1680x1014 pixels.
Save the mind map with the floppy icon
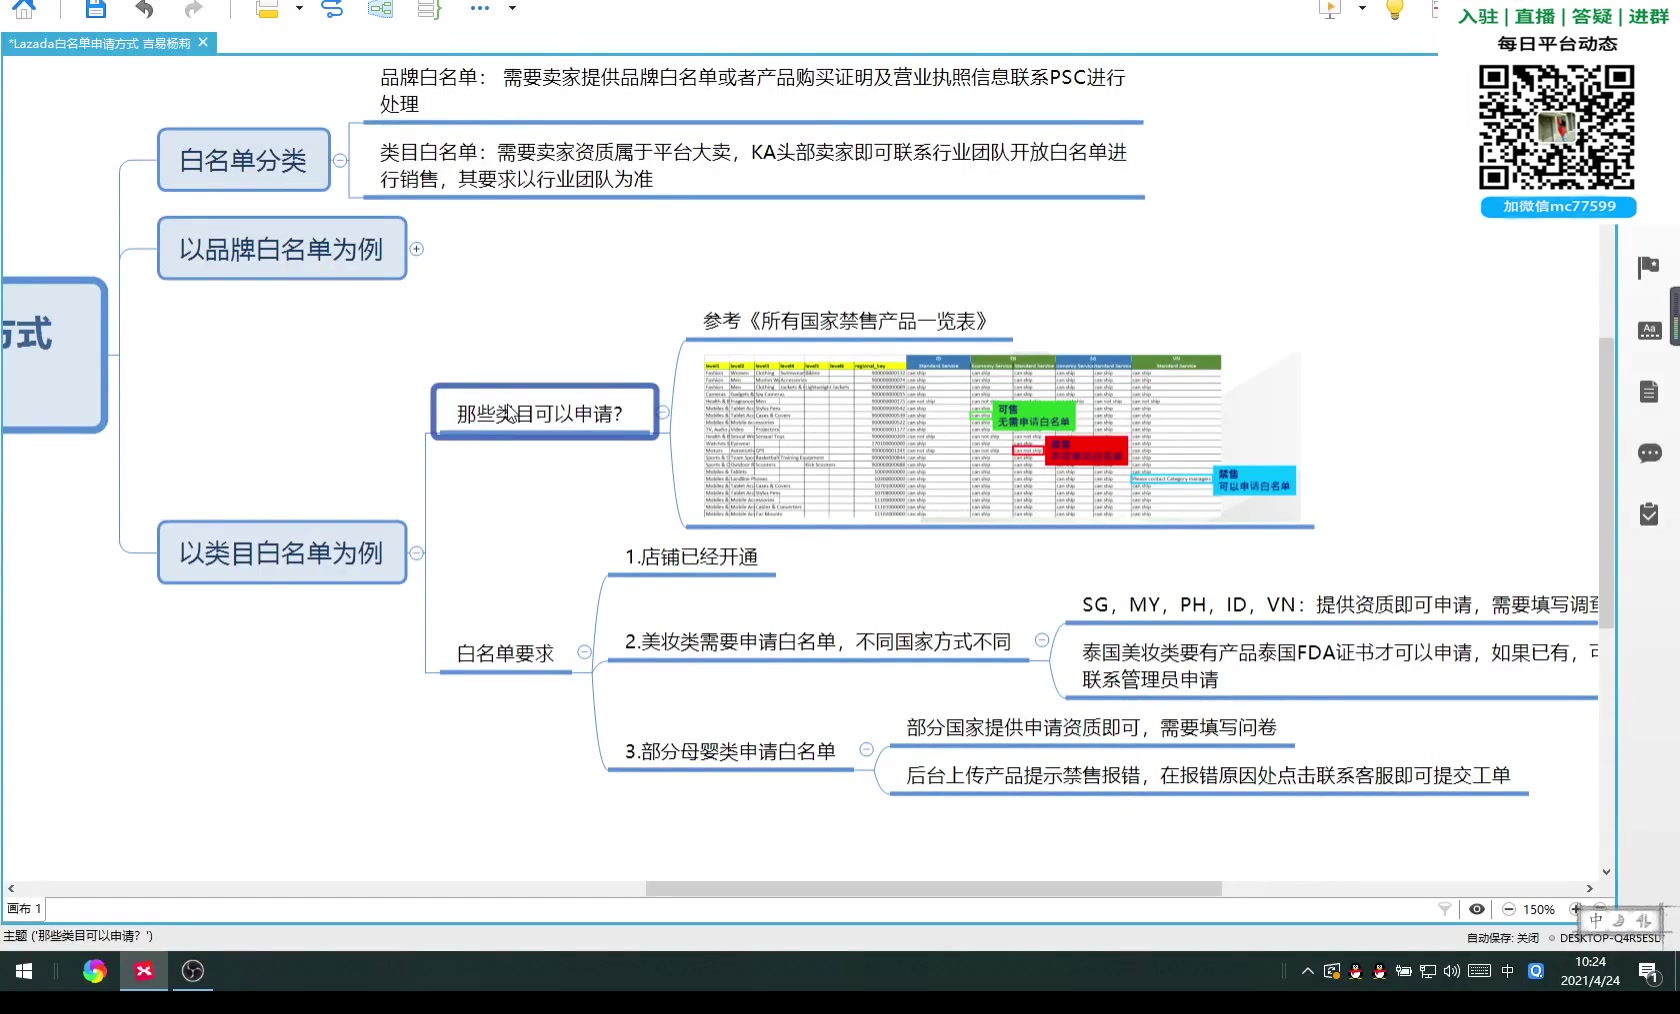[x=95, y=9]
